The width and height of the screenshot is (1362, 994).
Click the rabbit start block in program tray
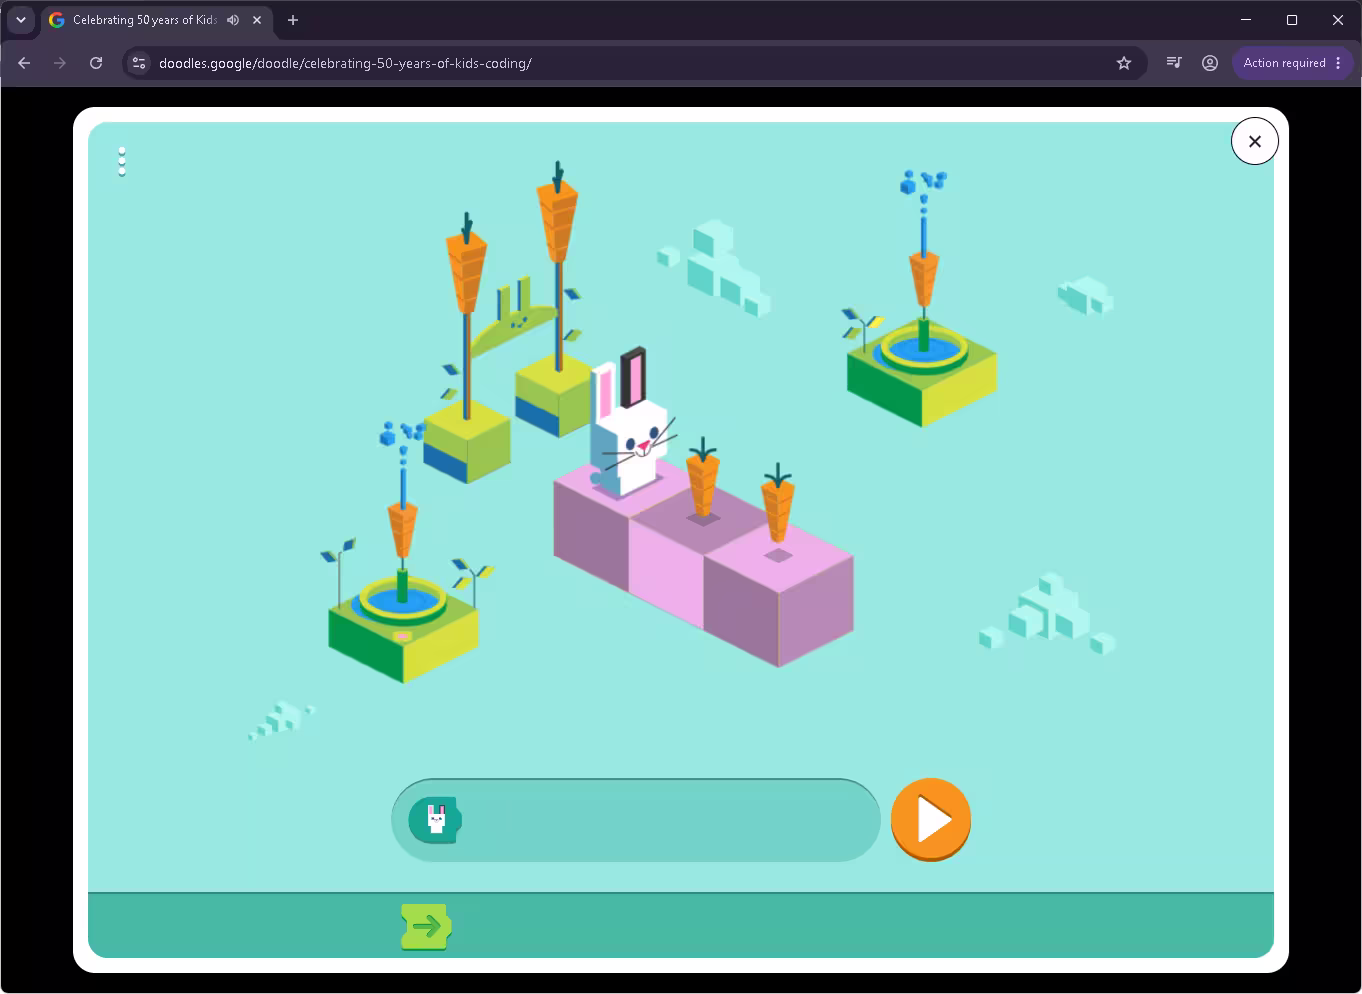point(435,820)
